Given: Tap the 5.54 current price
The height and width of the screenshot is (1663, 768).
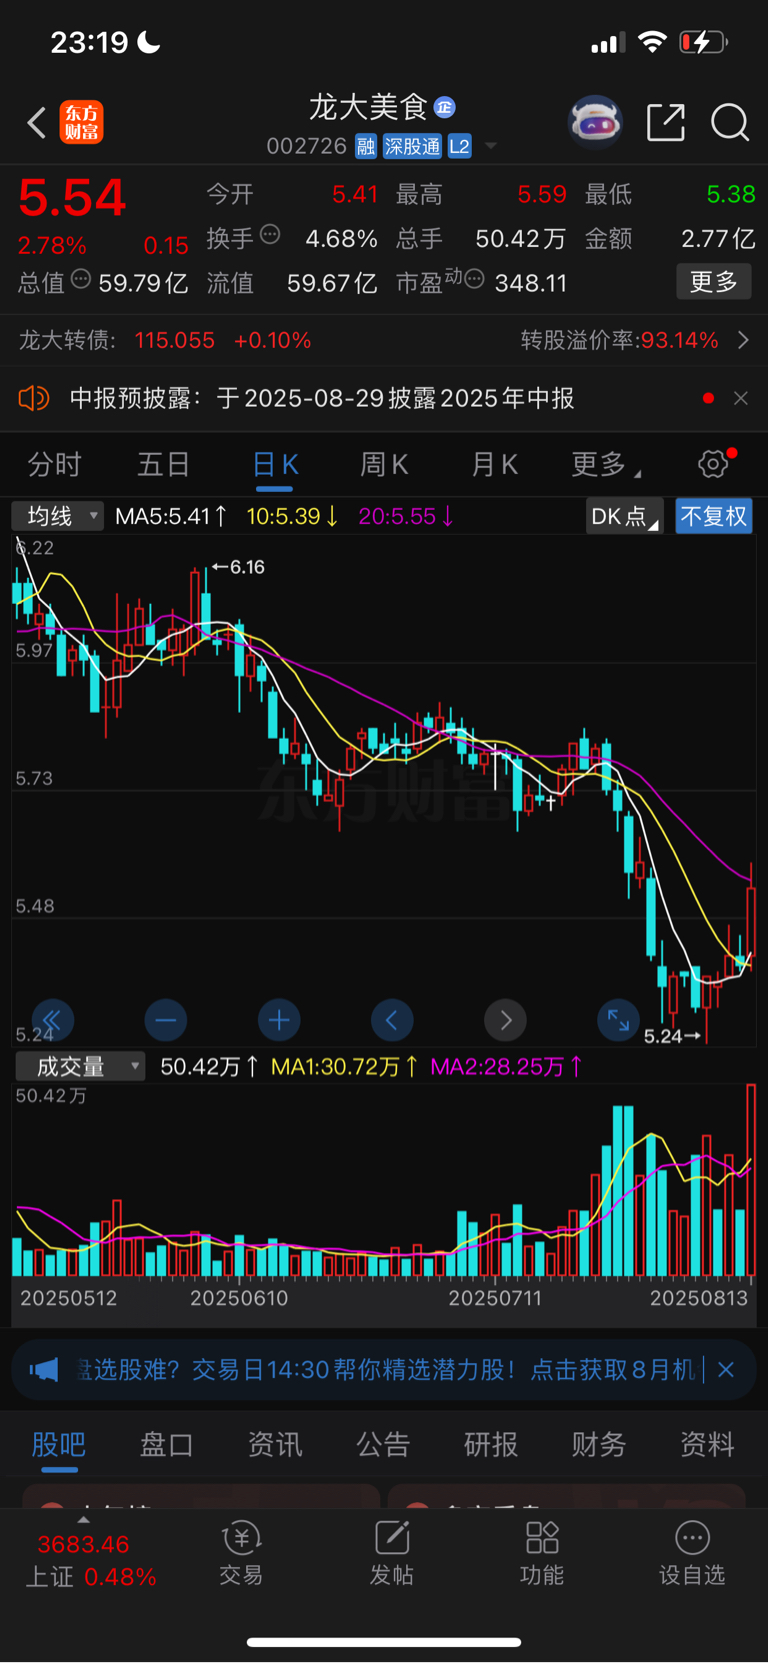Looking at the screenshot, I should pos(72,198).
